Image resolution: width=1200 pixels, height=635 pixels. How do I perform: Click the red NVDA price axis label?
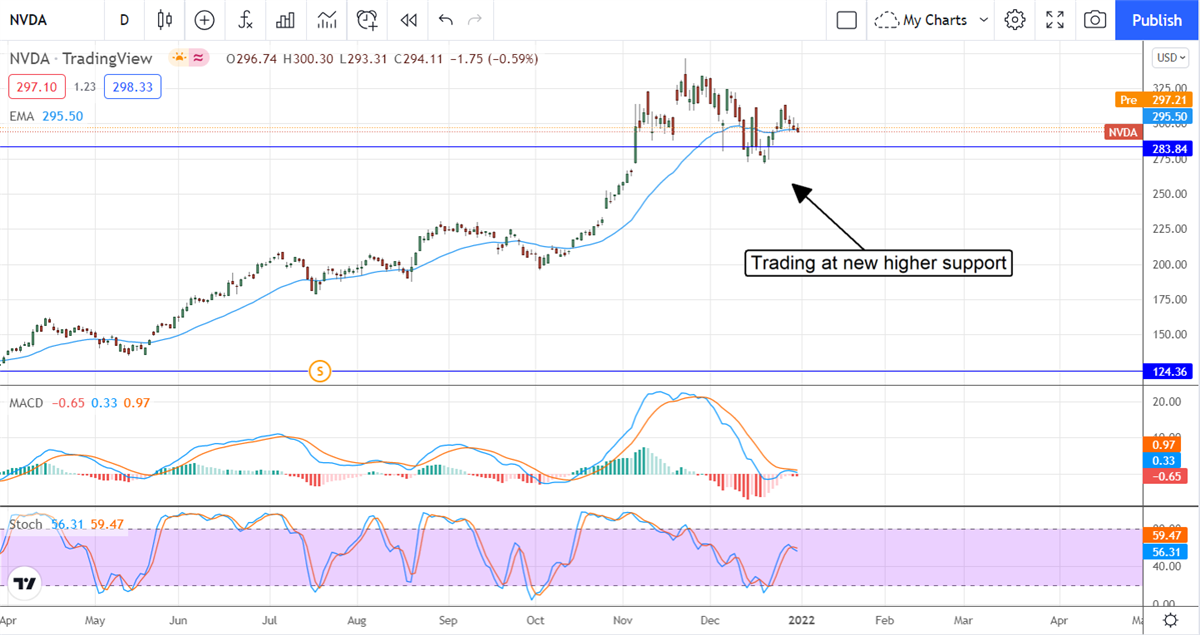[x=1122, y=132]
